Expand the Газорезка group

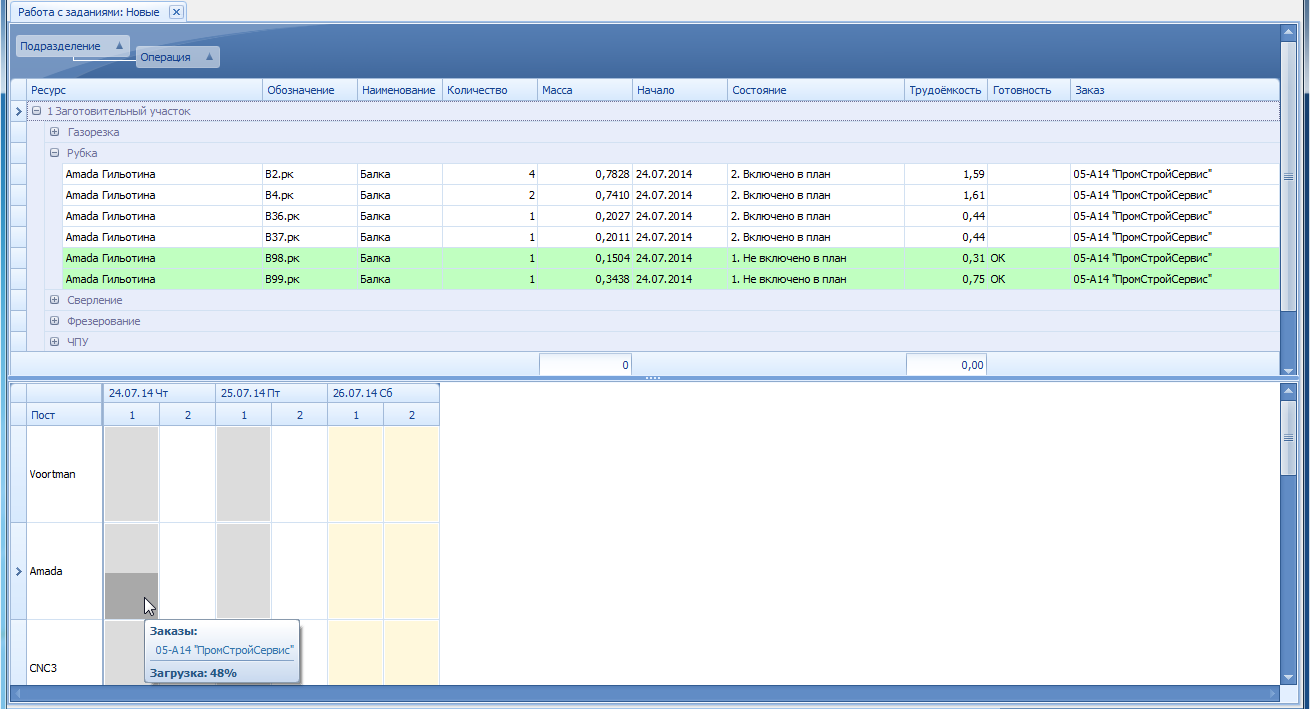pyautogui.click(x=54, y=132)
